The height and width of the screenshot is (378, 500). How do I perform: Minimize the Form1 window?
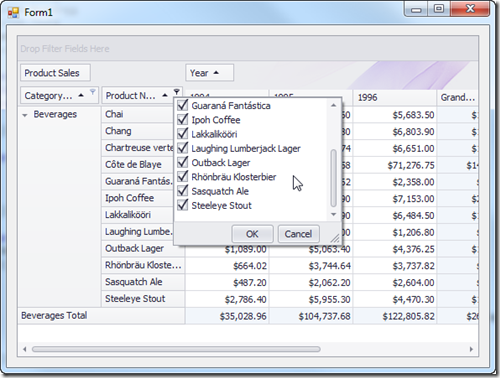click(x=416, y=9)
